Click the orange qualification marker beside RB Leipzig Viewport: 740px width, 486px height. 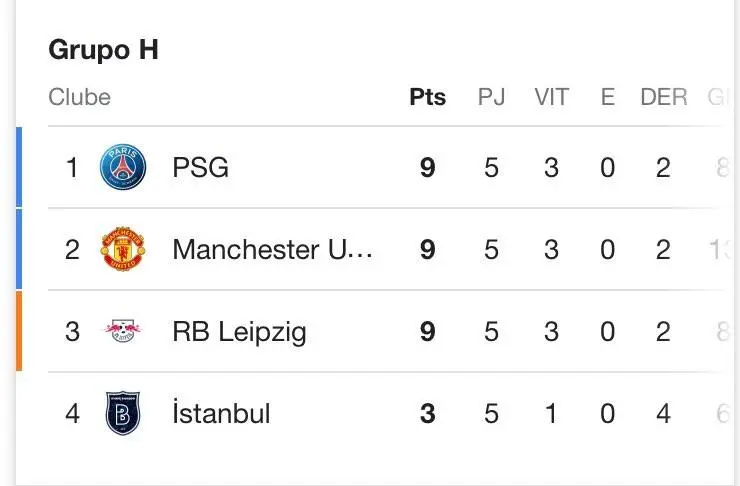(19, 331)
